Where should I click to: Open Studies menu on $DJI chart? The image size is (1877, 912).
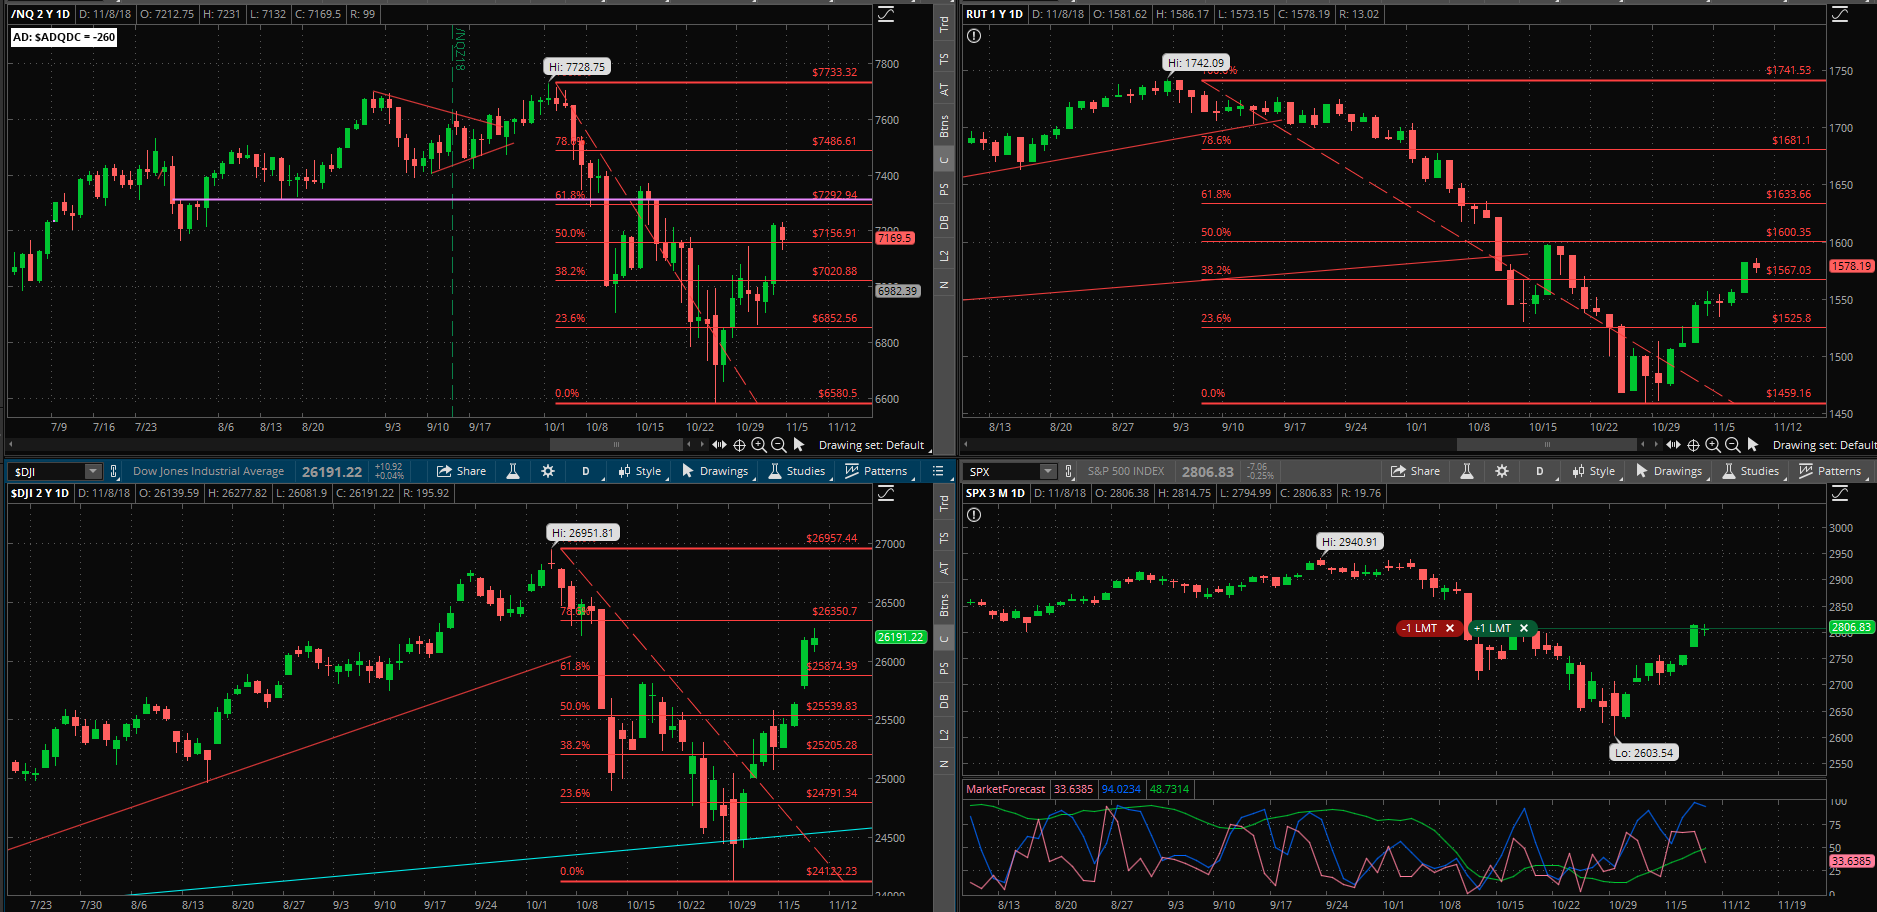click(x=797, y=471)
